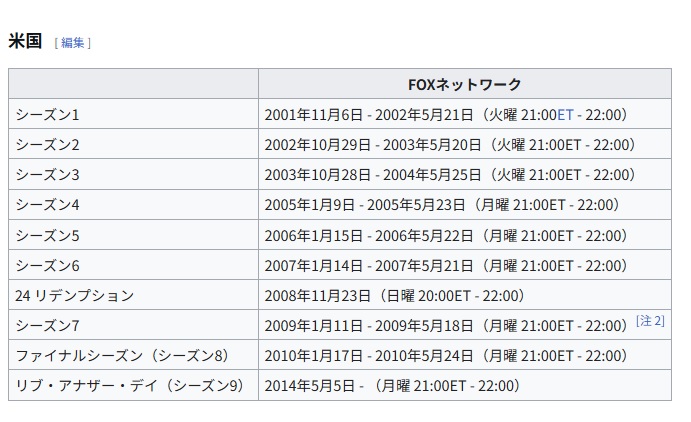
Task: Click the 2002年10月29日 broadcast date cell
Action: [450, 144]
